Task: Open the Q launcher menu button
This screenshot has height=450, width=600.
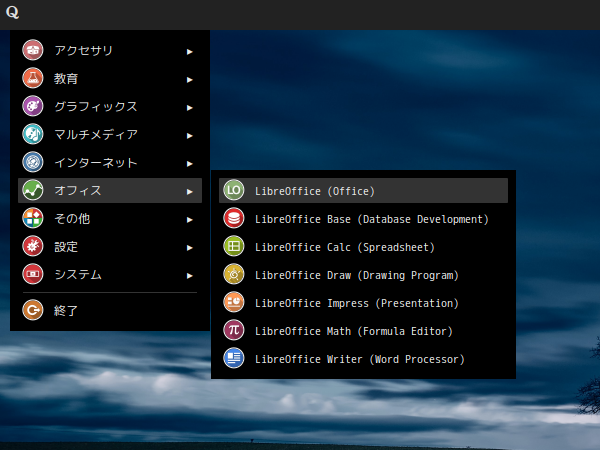Action: coord(12,12)
